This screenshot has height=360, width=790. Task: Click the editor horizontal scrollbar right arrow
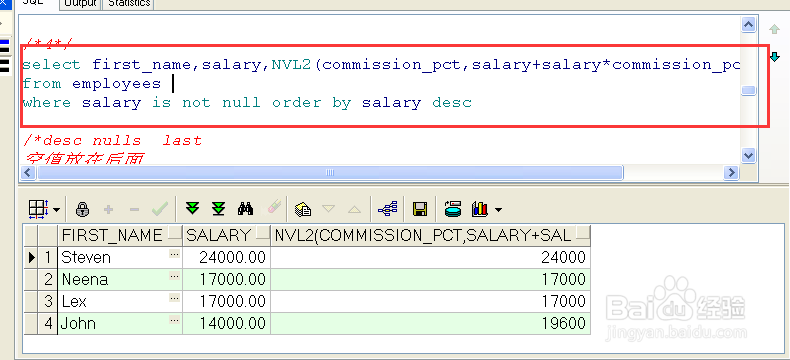pos(731,173)
